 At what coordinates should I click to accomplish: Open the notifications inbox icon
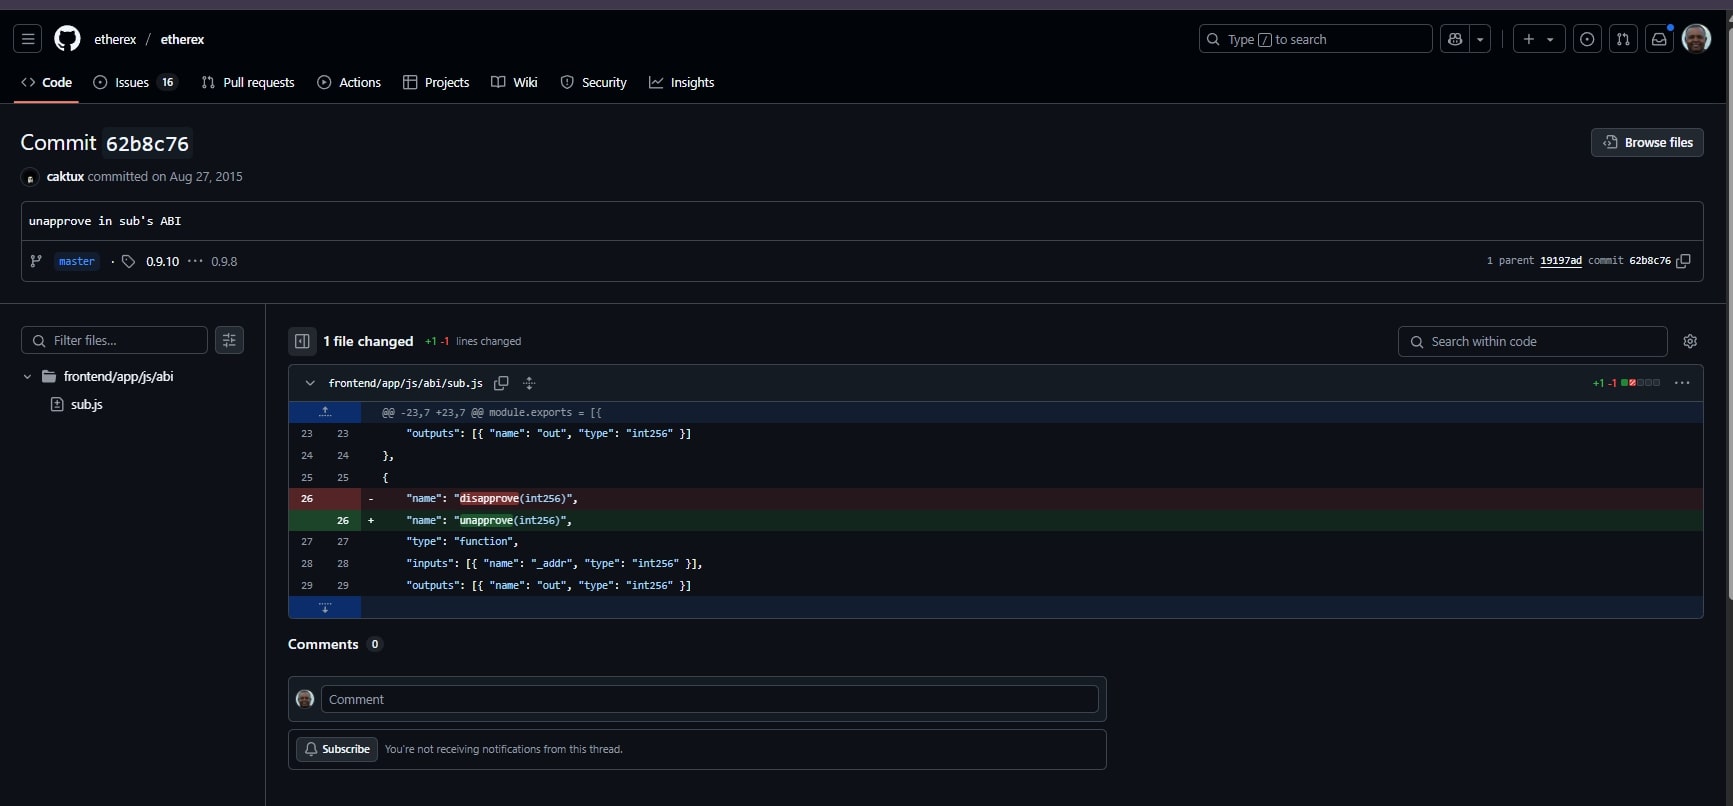pos(1659,39)
